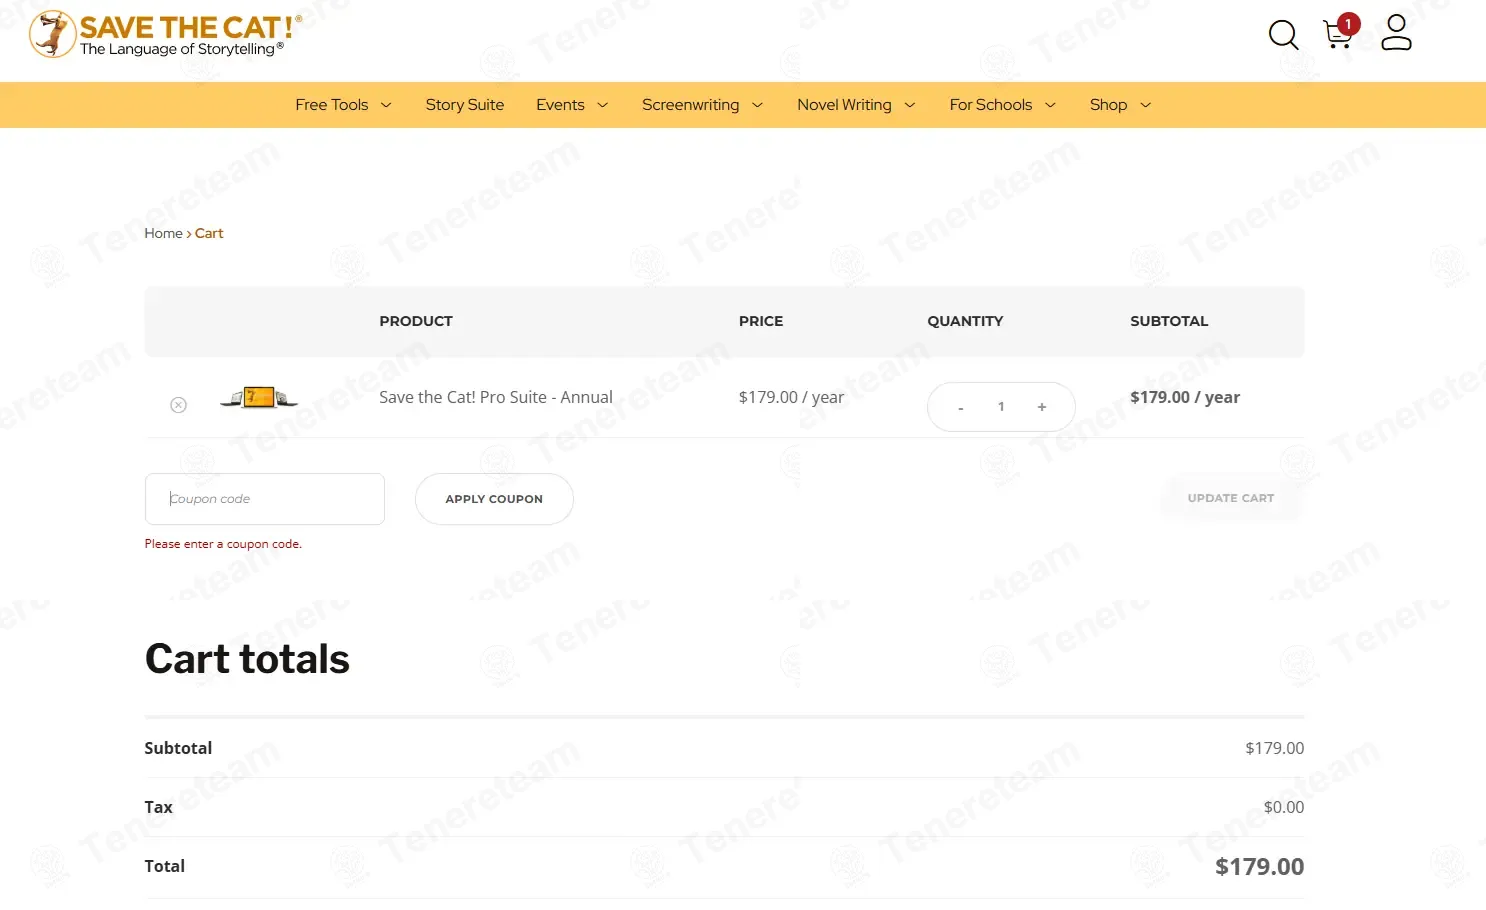
Task: Focus the Coupon code input field
Action: 265,499
